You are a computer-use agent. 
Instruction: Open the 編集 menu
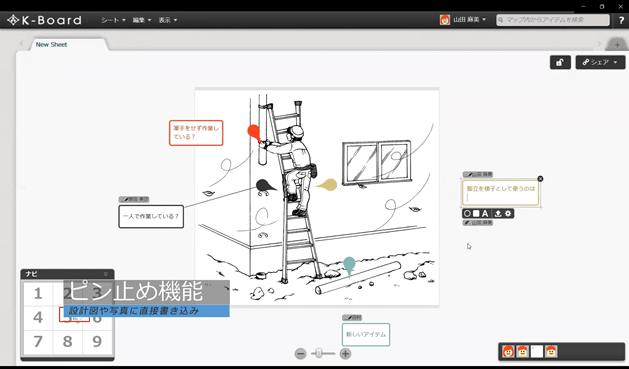142,20
